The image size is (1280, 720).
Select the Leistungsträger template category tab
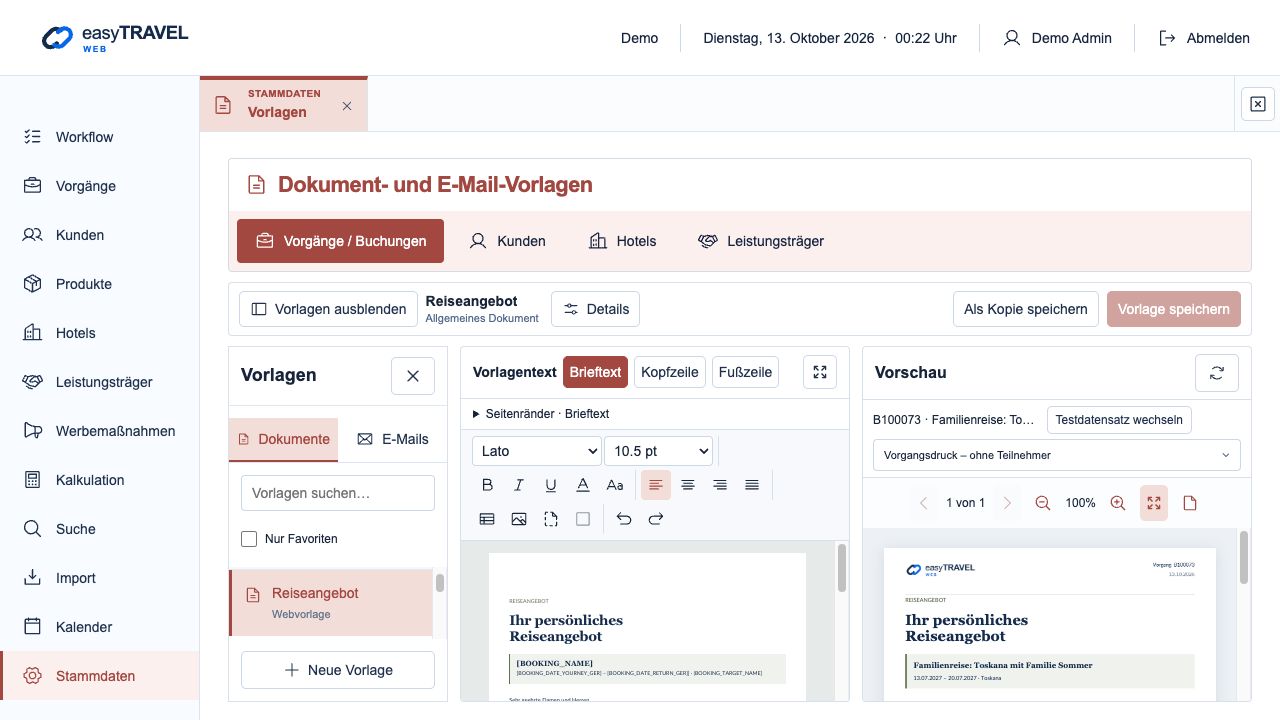point(761,241)
